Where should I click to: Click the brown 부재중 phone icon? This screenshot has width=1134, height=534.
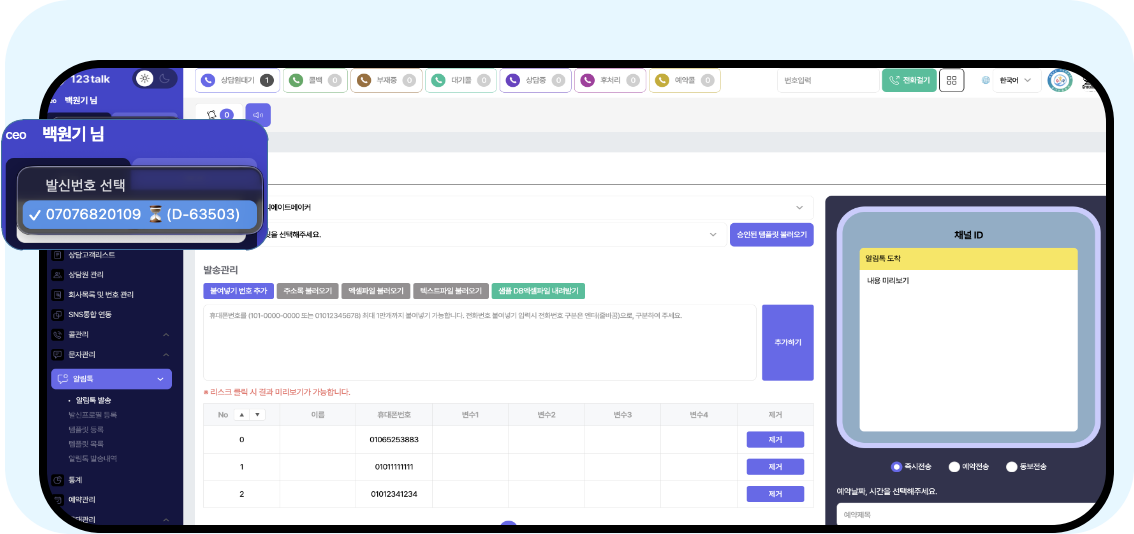pos(364,80)
